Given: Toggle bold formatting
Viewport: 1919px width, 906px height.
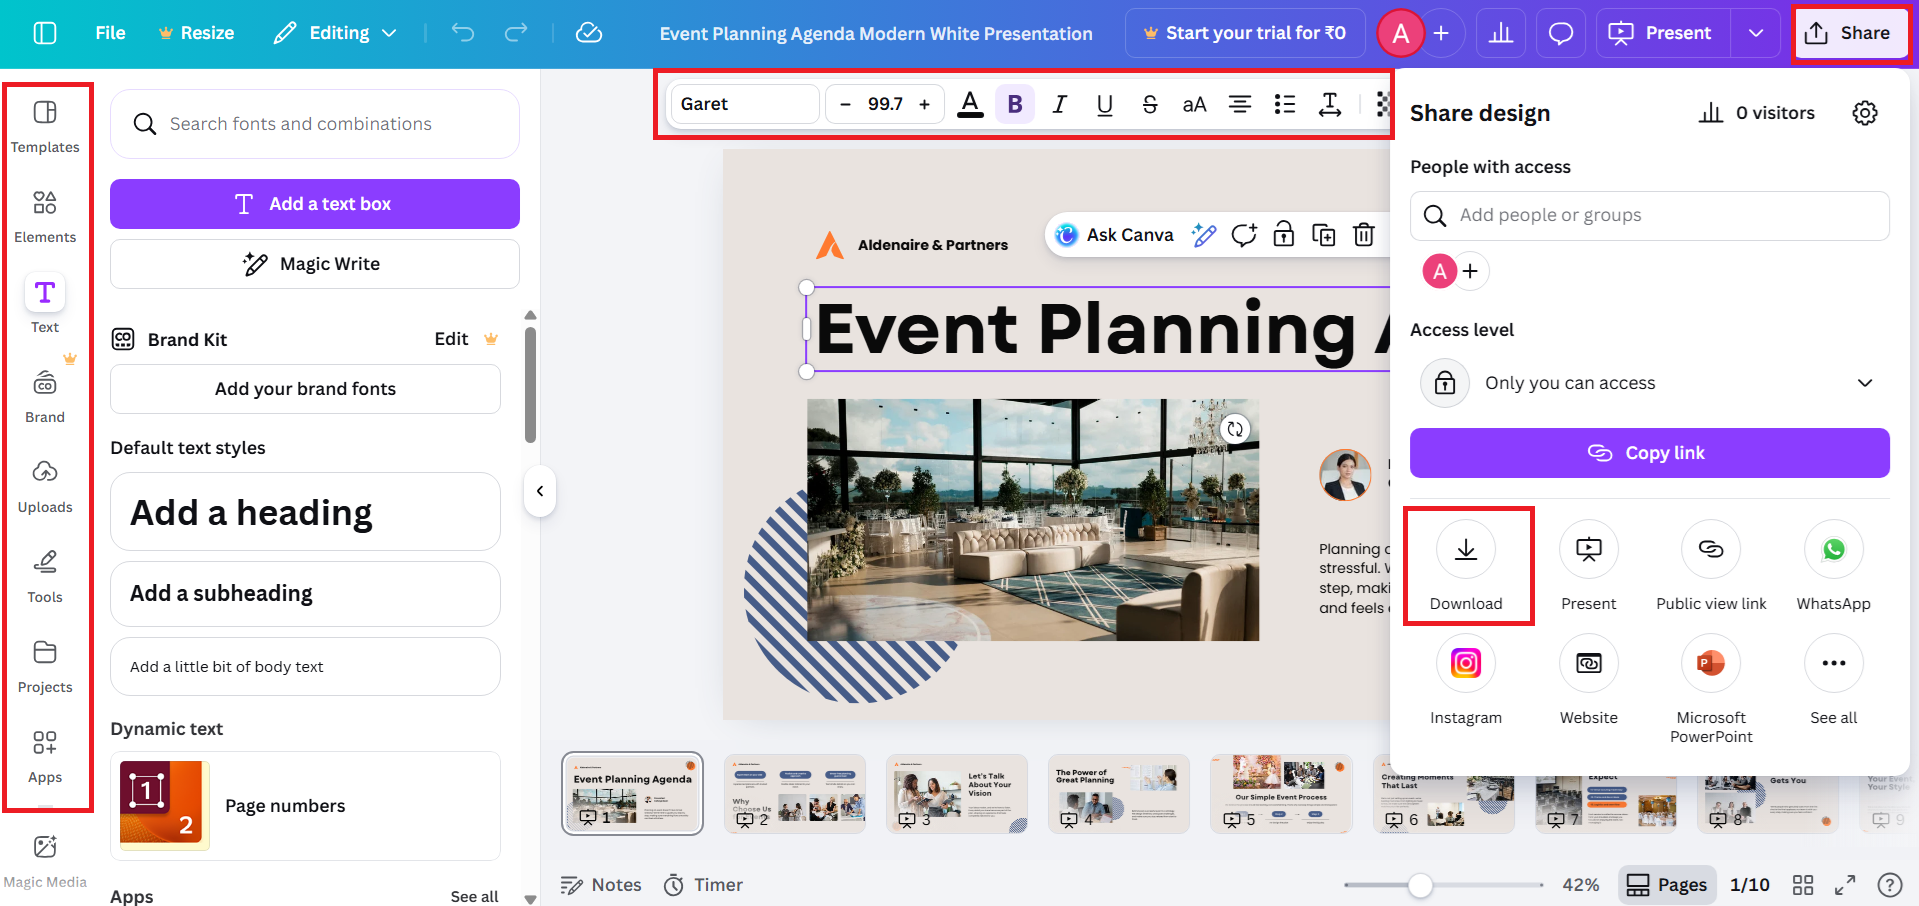Looking at the screenshot, I should 1014,103.
